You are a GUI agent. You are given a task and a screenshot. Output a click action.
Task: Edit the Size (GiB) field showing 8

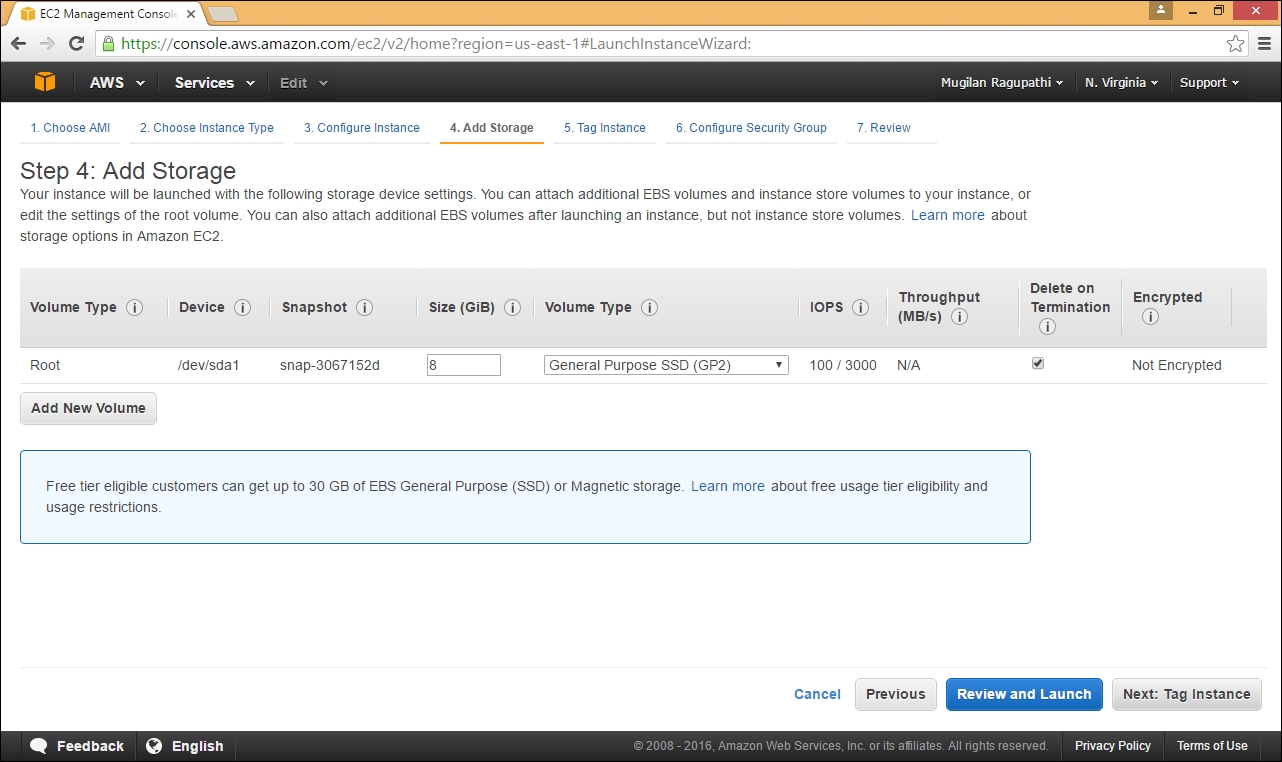coord(464,365)
